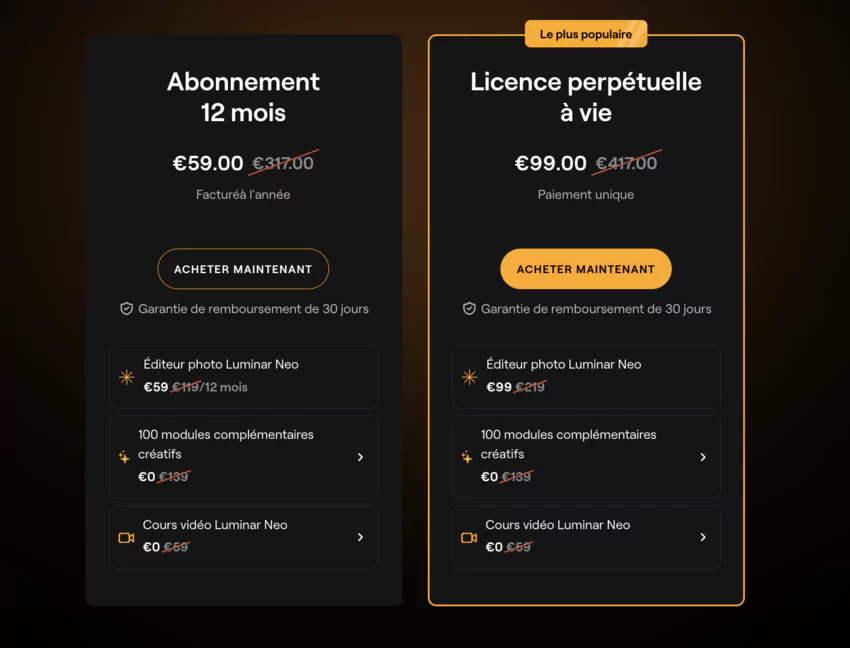Expand Cours vidéo details in the right card
850x648 pixels.
[x=703, y=537]
